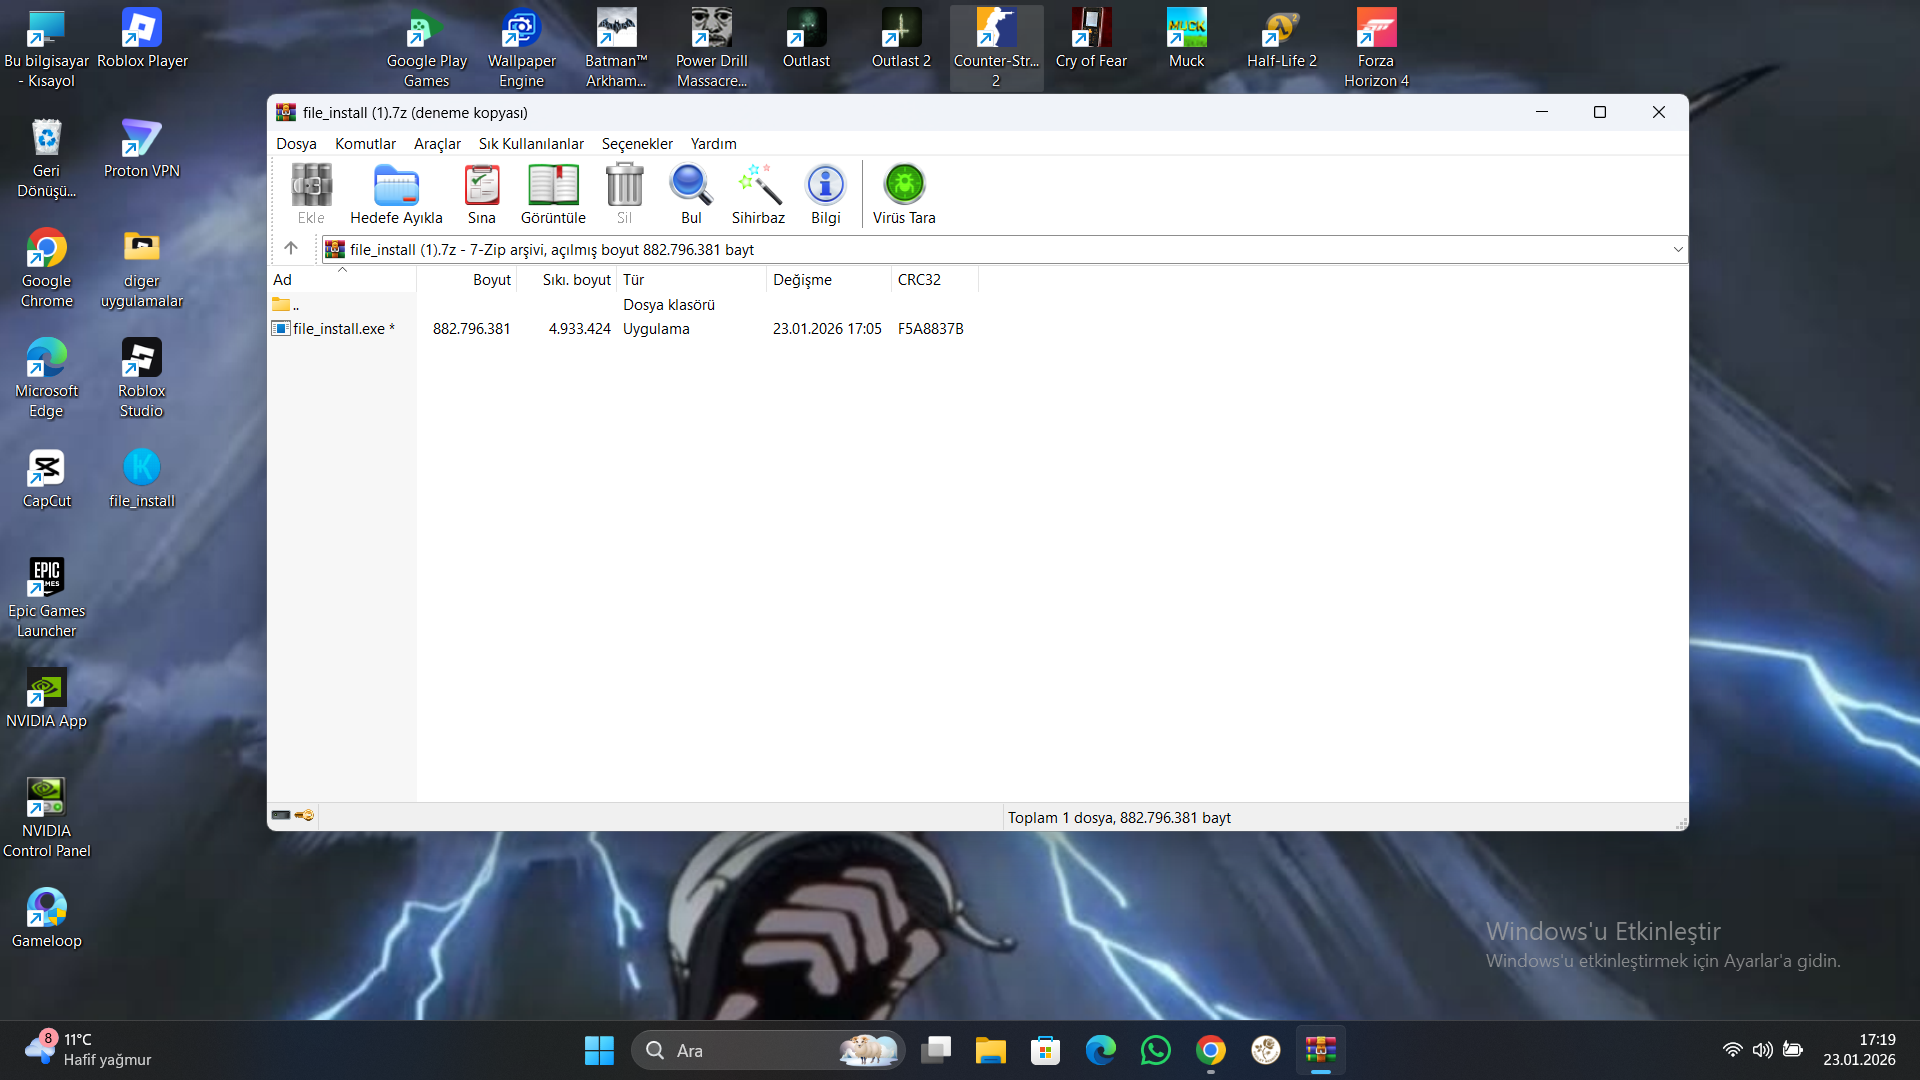Open Microsoft Store from the taskbar

pos(1046,1050)
